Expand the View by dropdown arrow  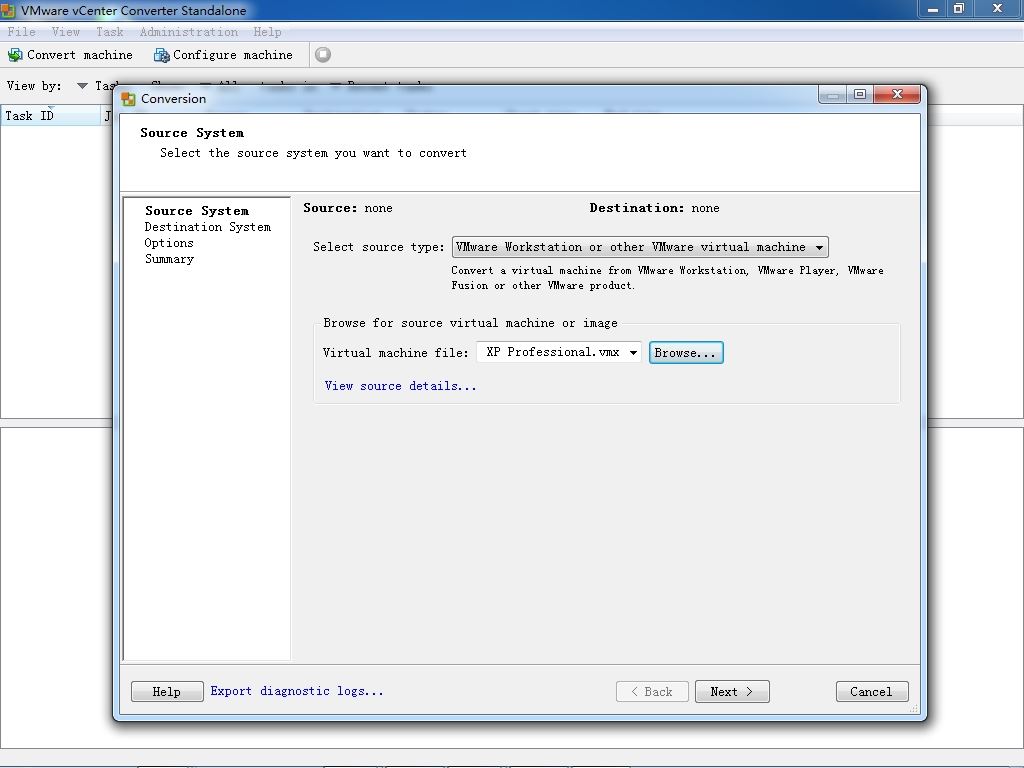pyautogui.click(x=82, y=86)
